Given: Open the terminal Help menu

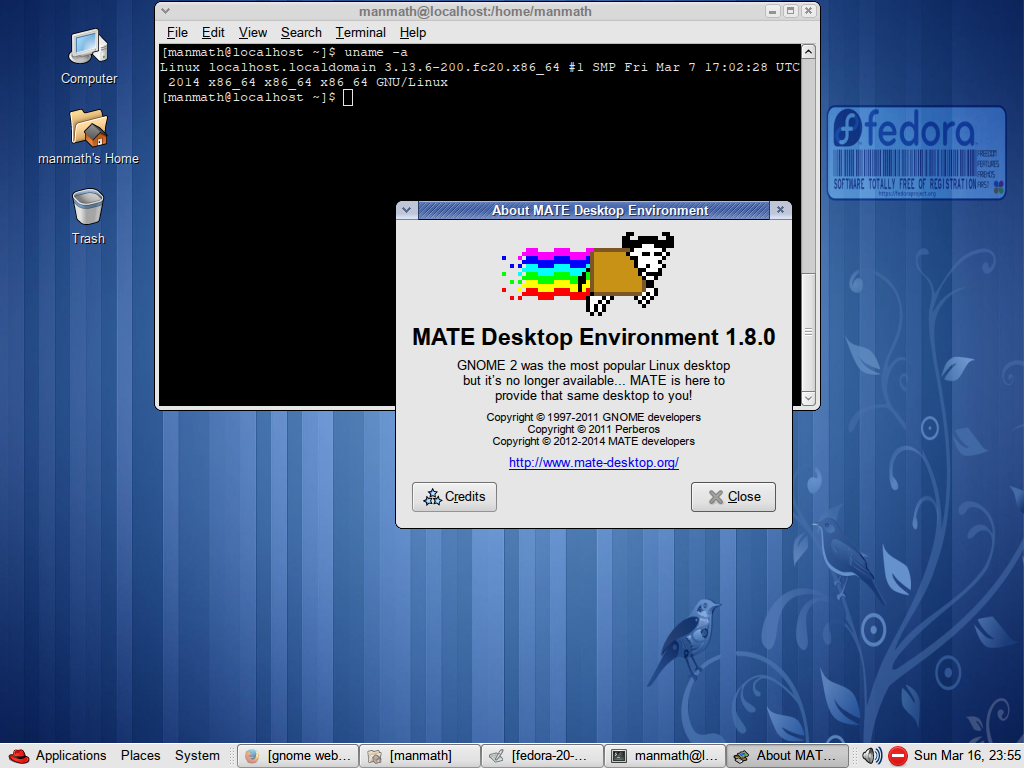Looking at the screenshot, I should [x=413, y=33].
